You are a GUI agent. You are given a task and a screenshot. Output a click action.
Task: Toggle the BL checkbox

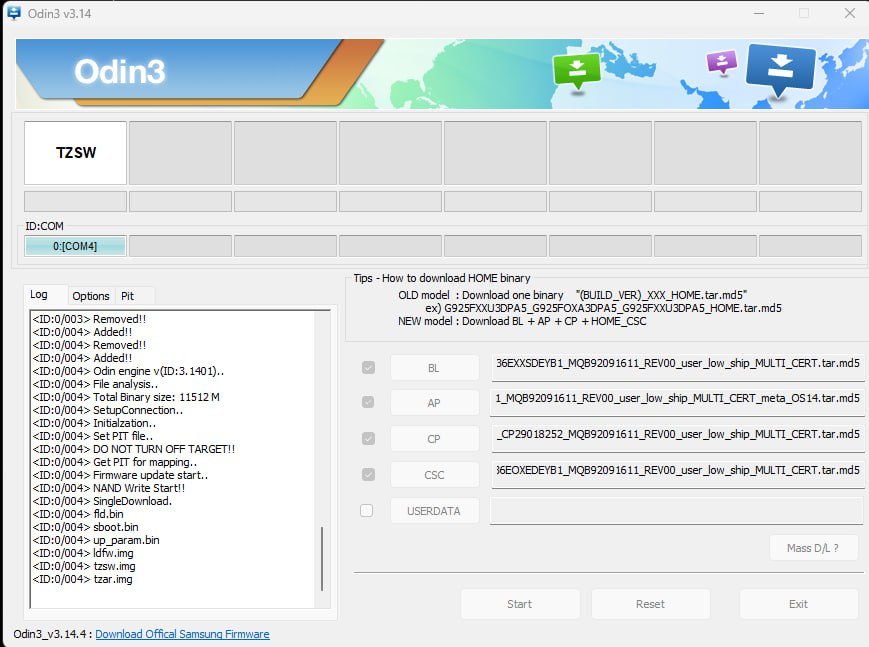[368, 368]
